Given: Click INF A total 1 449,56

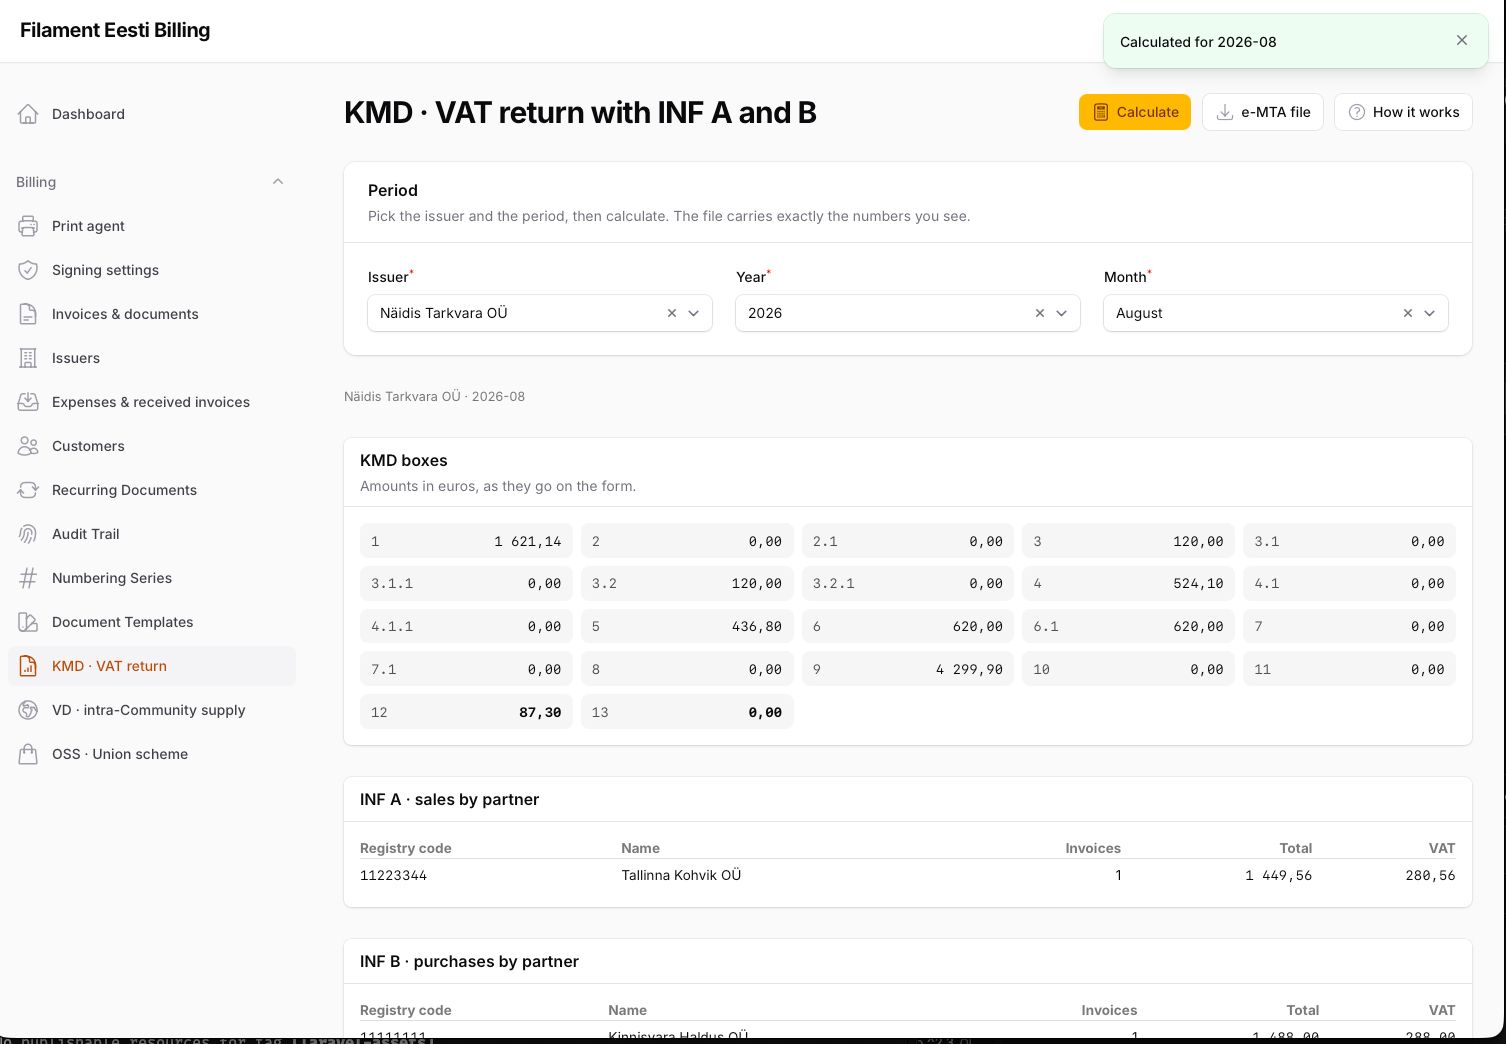Looking at the screenshot, I should [x=1278, y=875].
